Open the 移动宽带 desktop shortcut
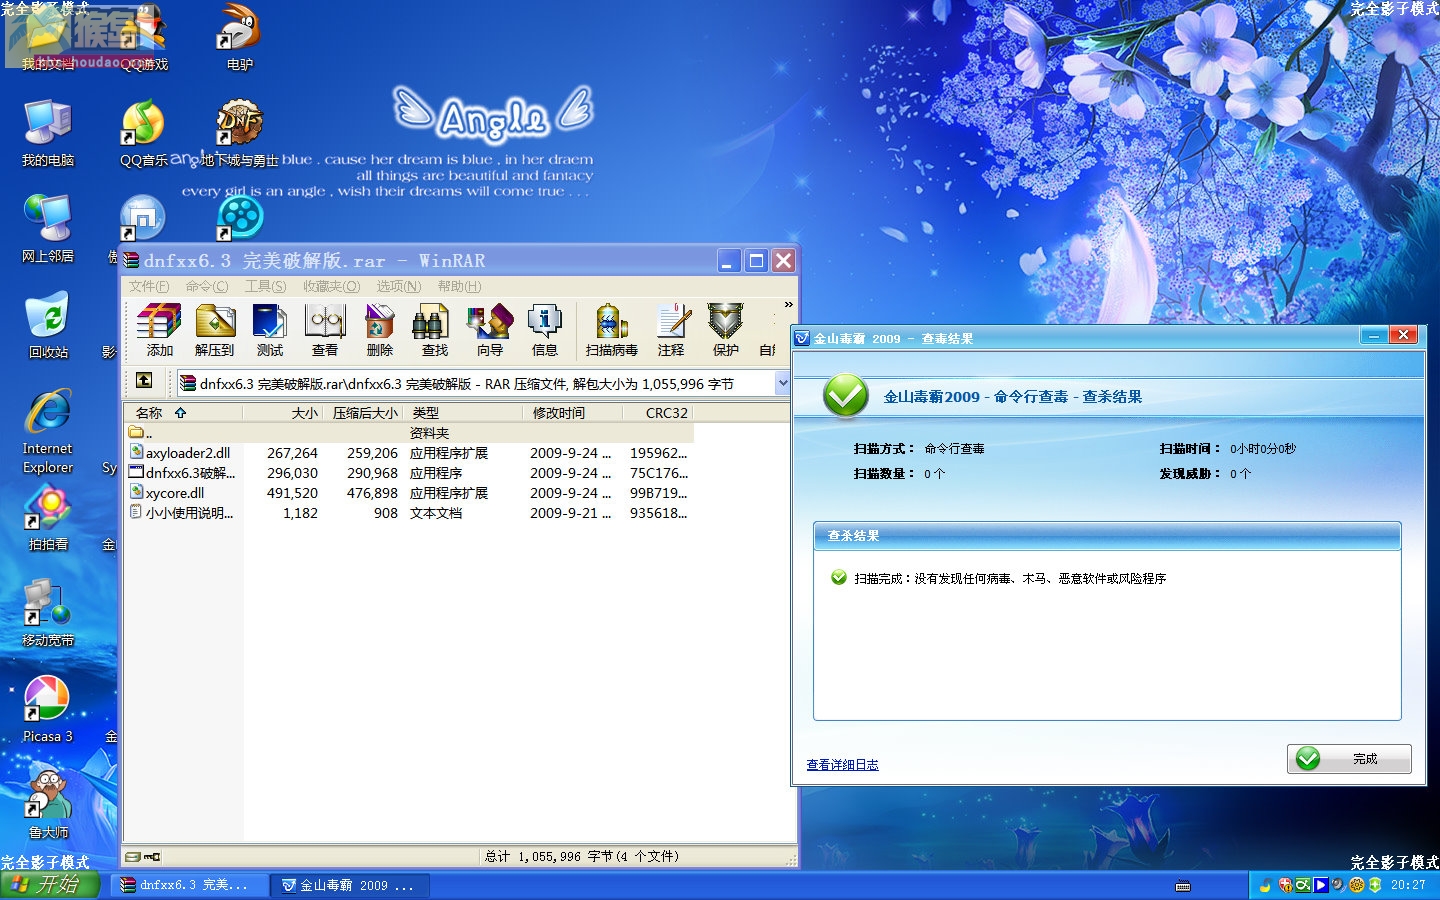This screenshot has width=1440, height=900. point(47,613)
